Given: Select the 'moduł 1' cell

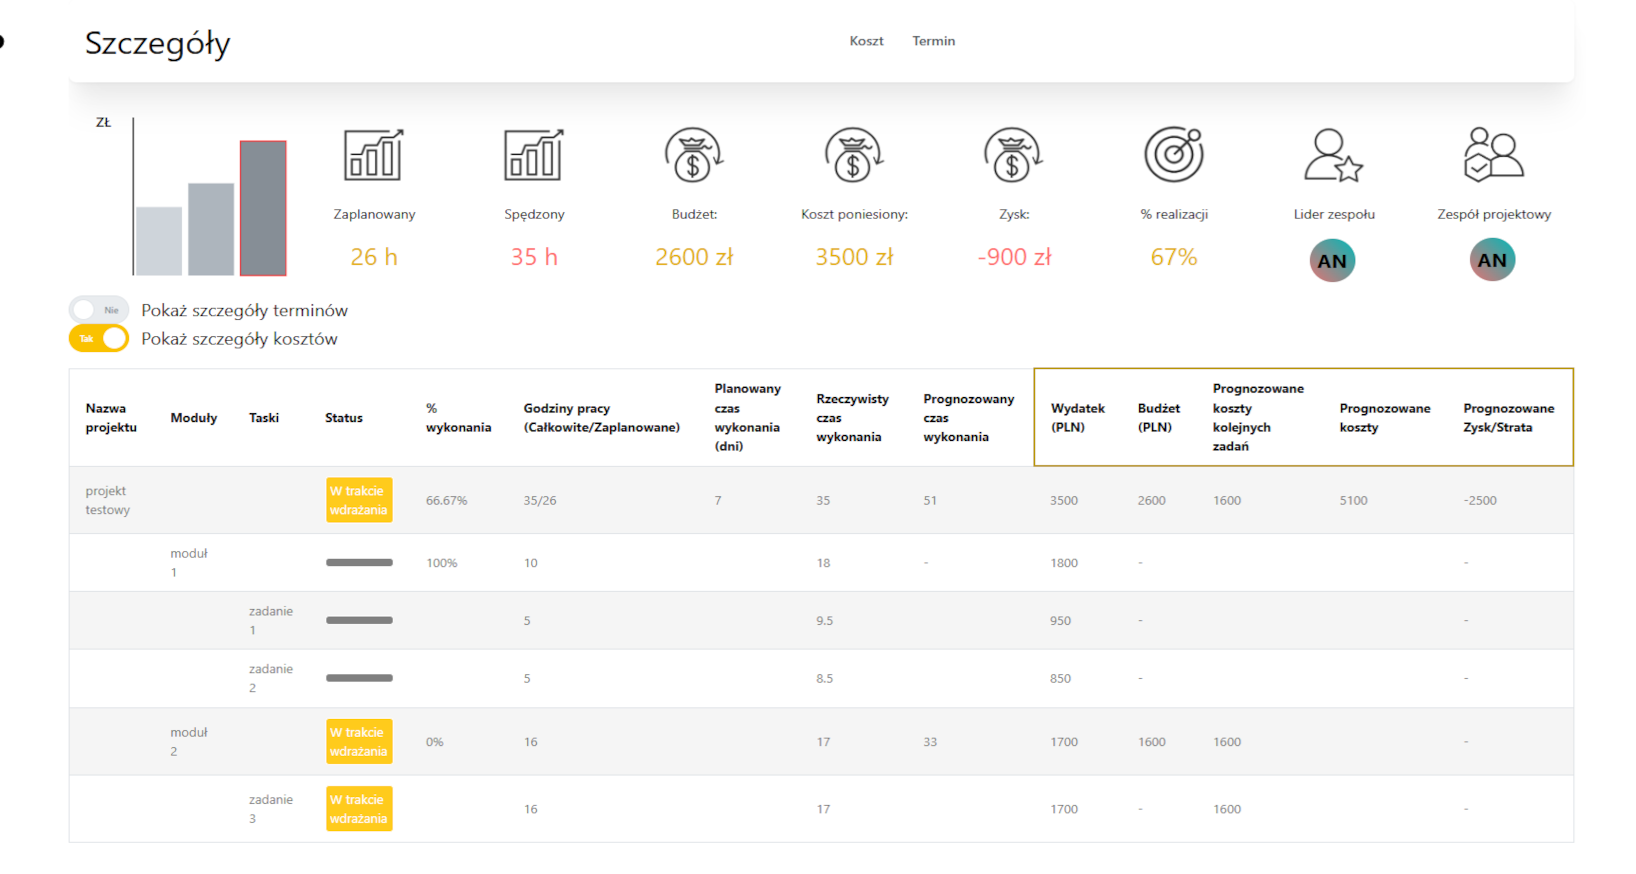Looking at the screenshot, I should pos(189,563).
